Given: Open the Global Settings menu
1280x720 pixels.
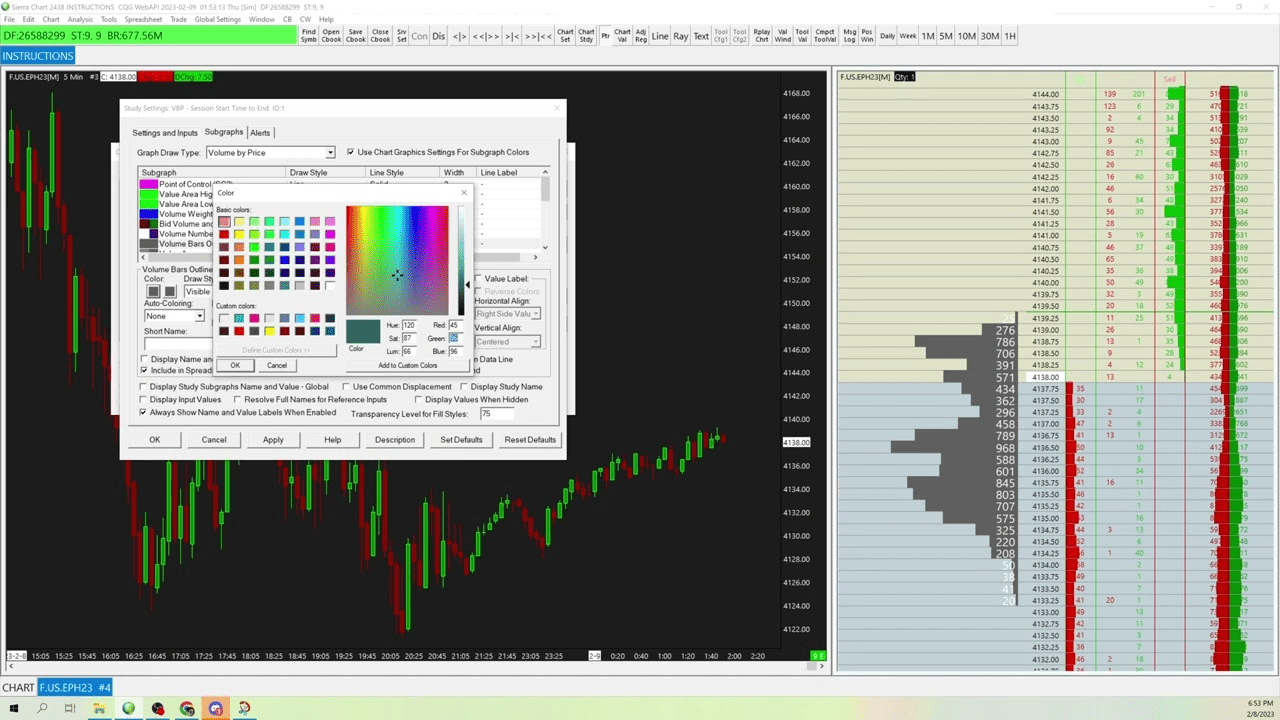Looking at the screenshot, I should point(217,19).
